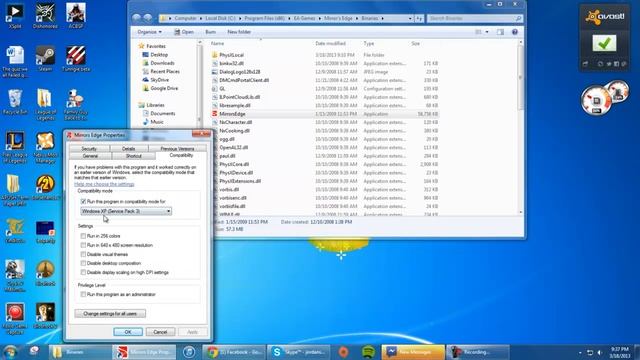Click the volume icon in system tray
640x360 pixels.
600,352
